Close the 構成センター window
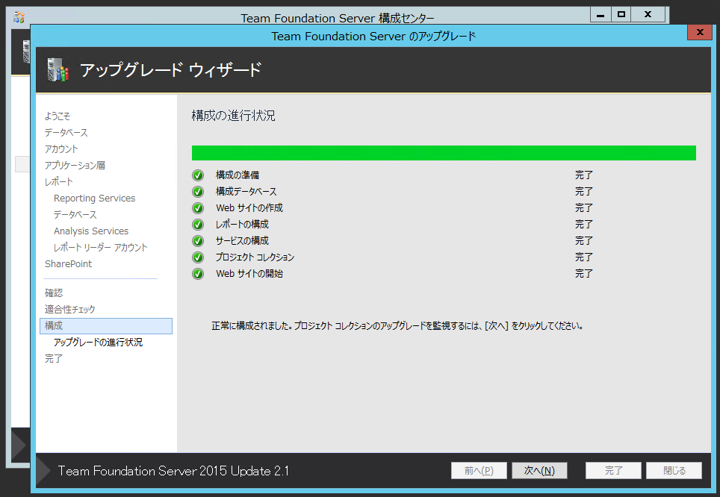The image size is (720, 497). pyautogui.click(x=648, y=15)
